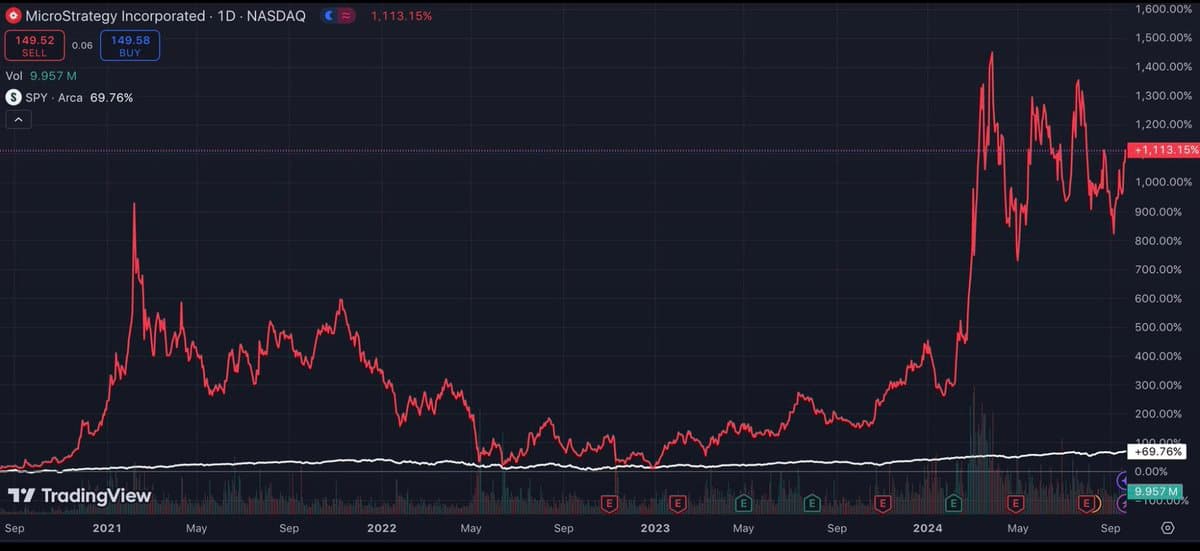Select the Vol 9.957 M indicator legend
1200x551 pixels.
point(42,76)
